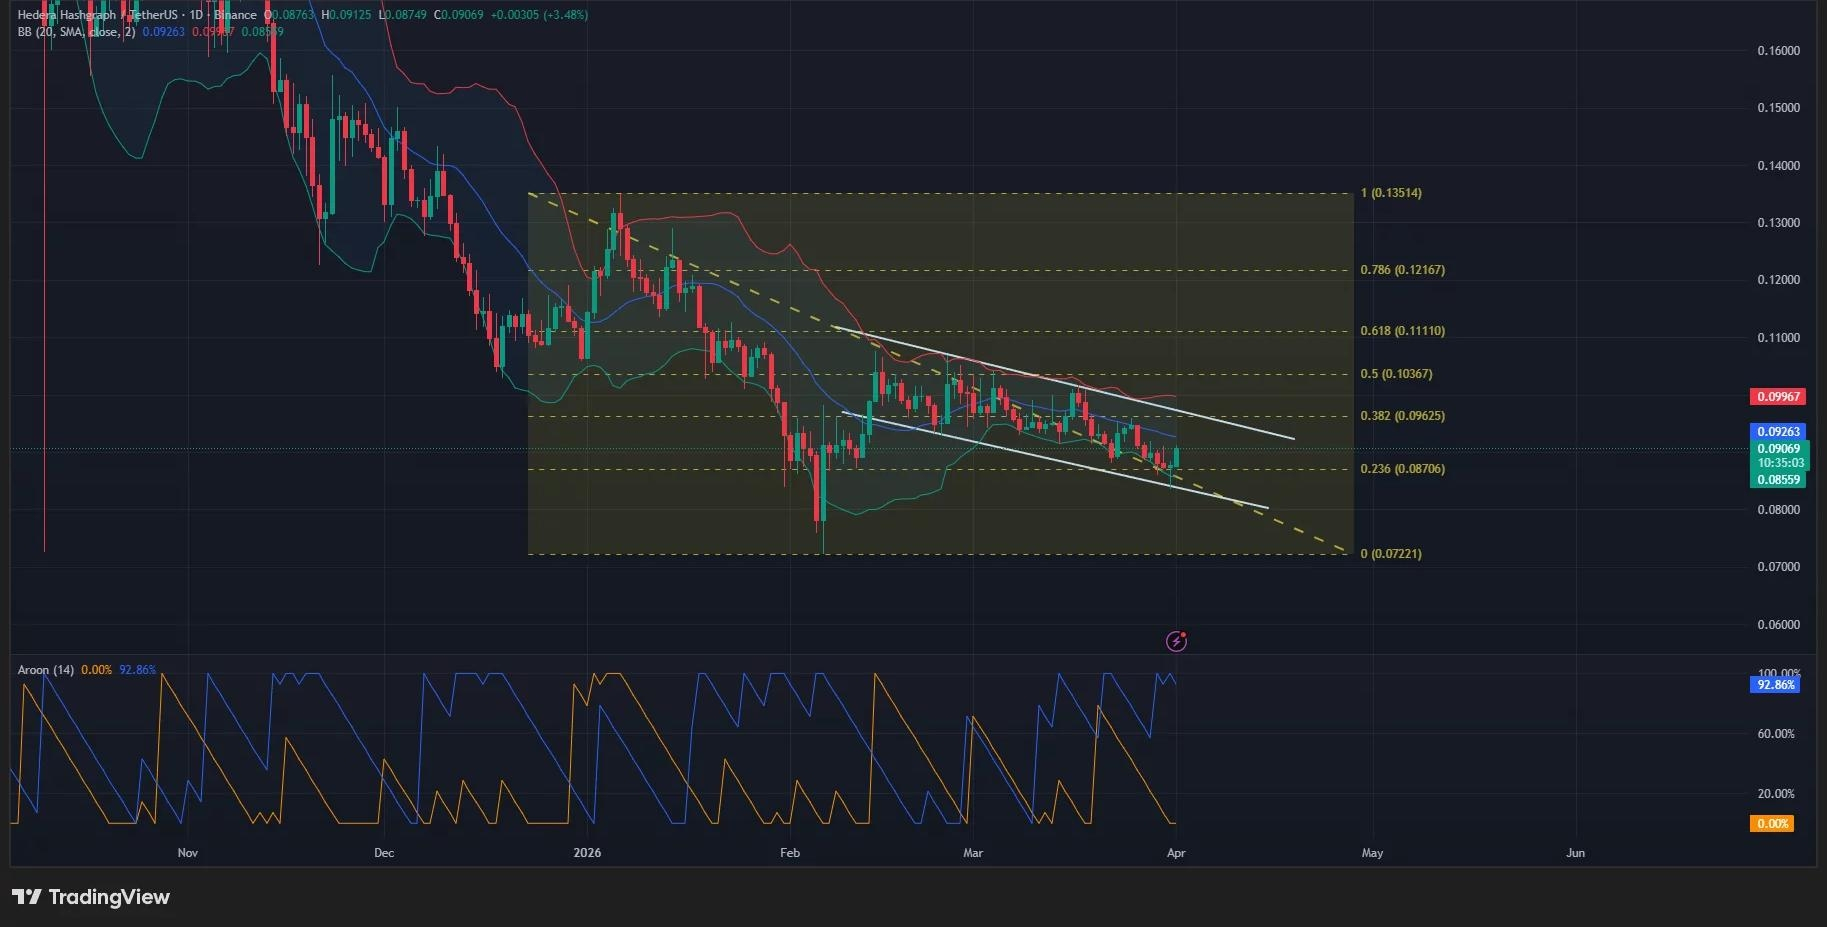Select Fibonacci level label 0.618 (0.11110)
The image size is (1827, 927).
point(1403,331)
